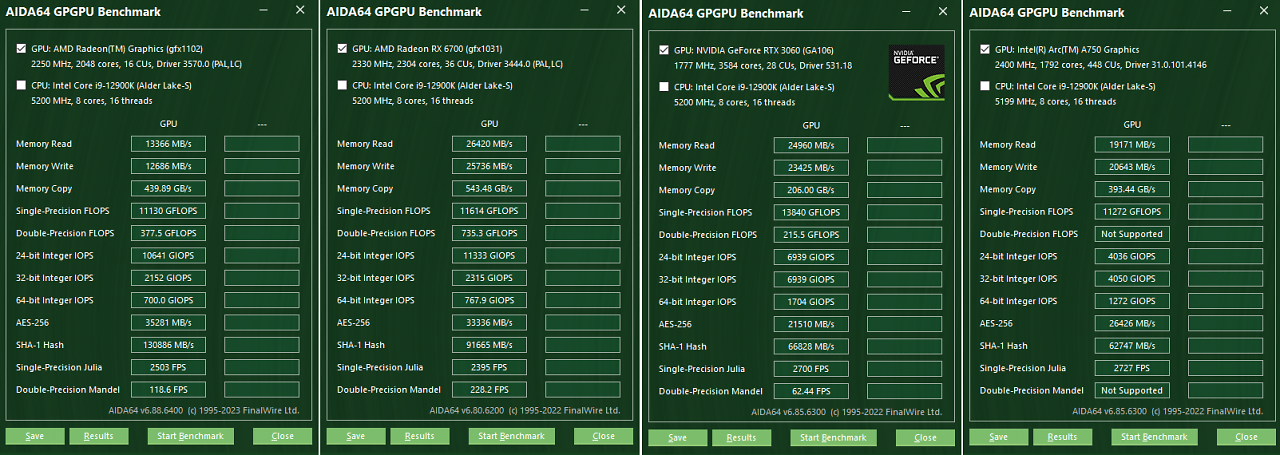The image size is (1280, 455).
Task: Select Memory Write value 23425 MB/s
Action: 811,168
